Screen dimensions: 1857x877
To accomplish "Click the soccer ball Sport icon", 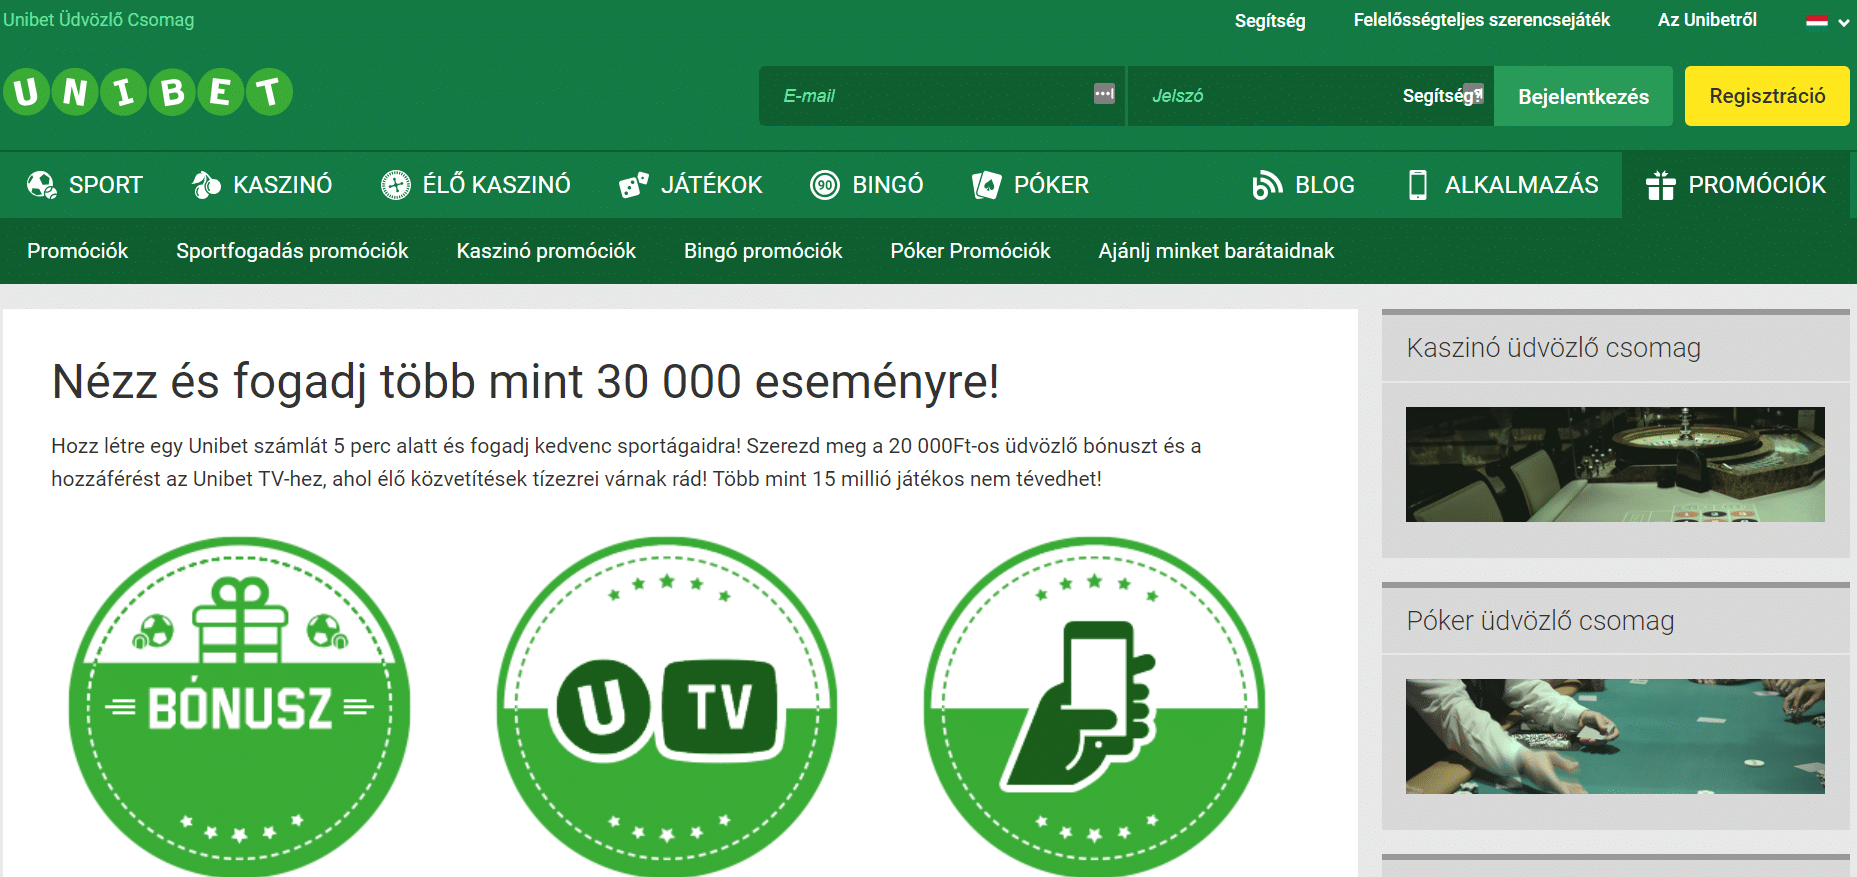I will point(41,185).
